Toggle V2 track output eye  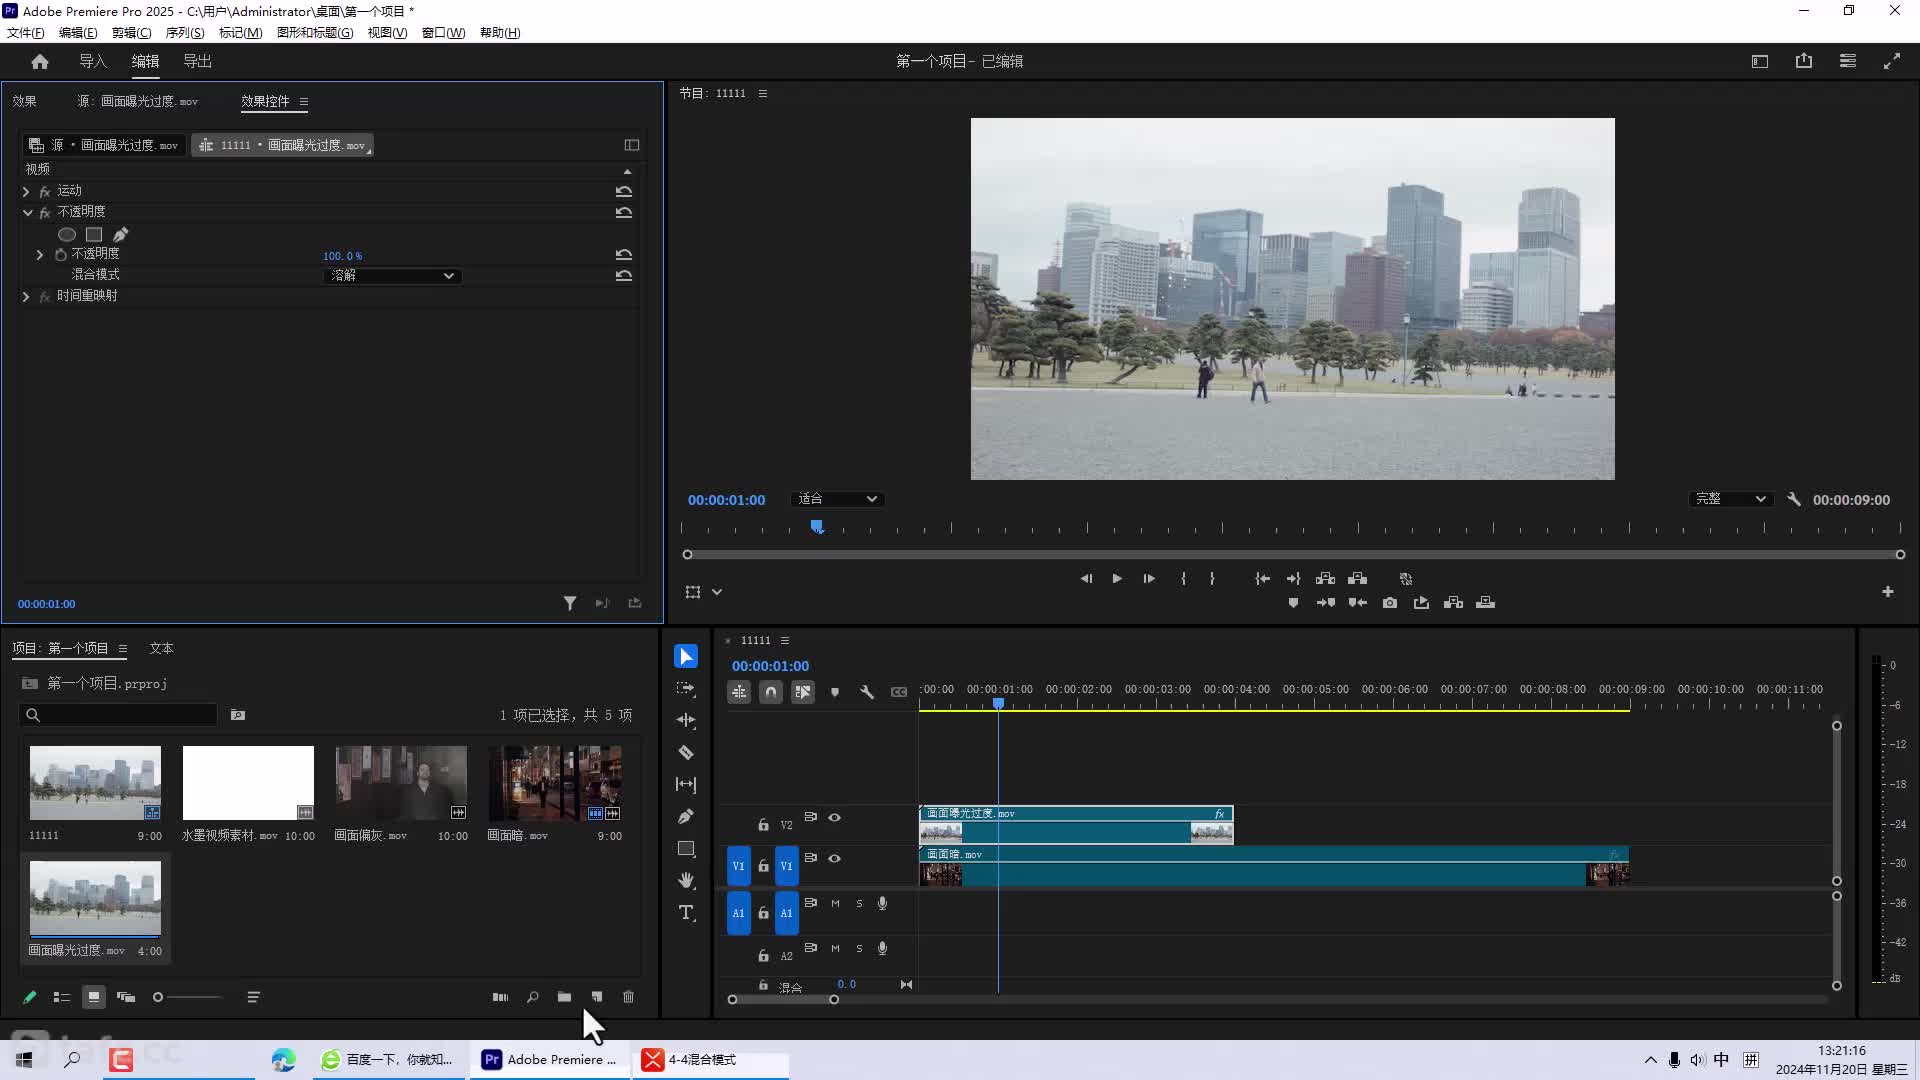coord(835,818)
